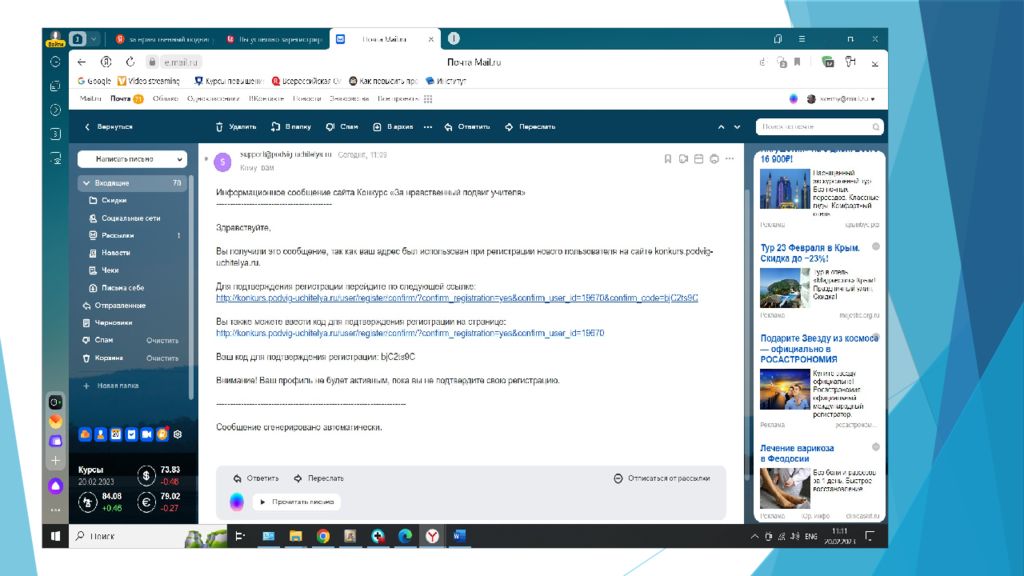This screenshot has width=1024, height=576.
Task: Open the Новости folder
Action: (x=116, y=253)
